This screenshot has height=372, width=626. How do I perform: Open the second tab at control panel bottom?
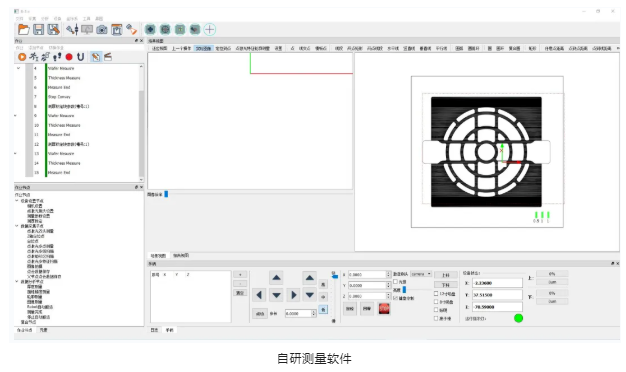pyautogui.click(x=170, y=330)
